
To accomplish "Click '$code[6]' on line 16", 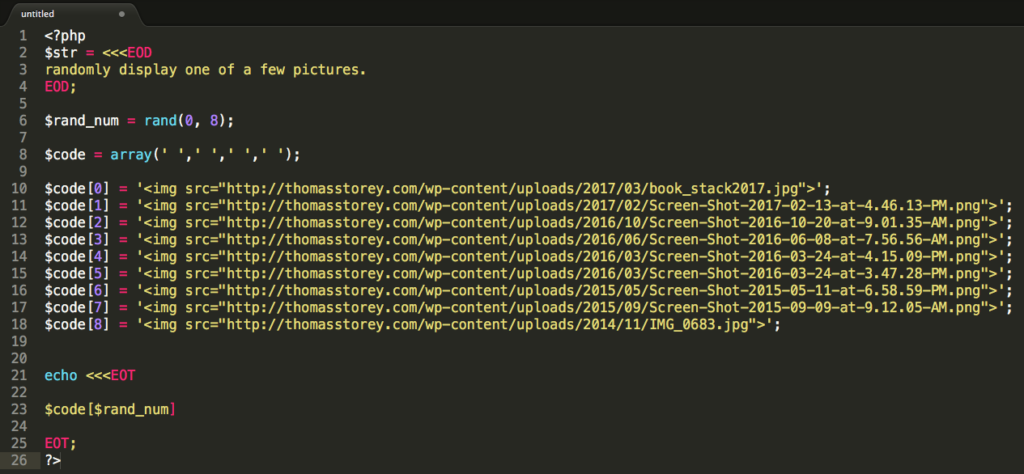I will [78, 291].
